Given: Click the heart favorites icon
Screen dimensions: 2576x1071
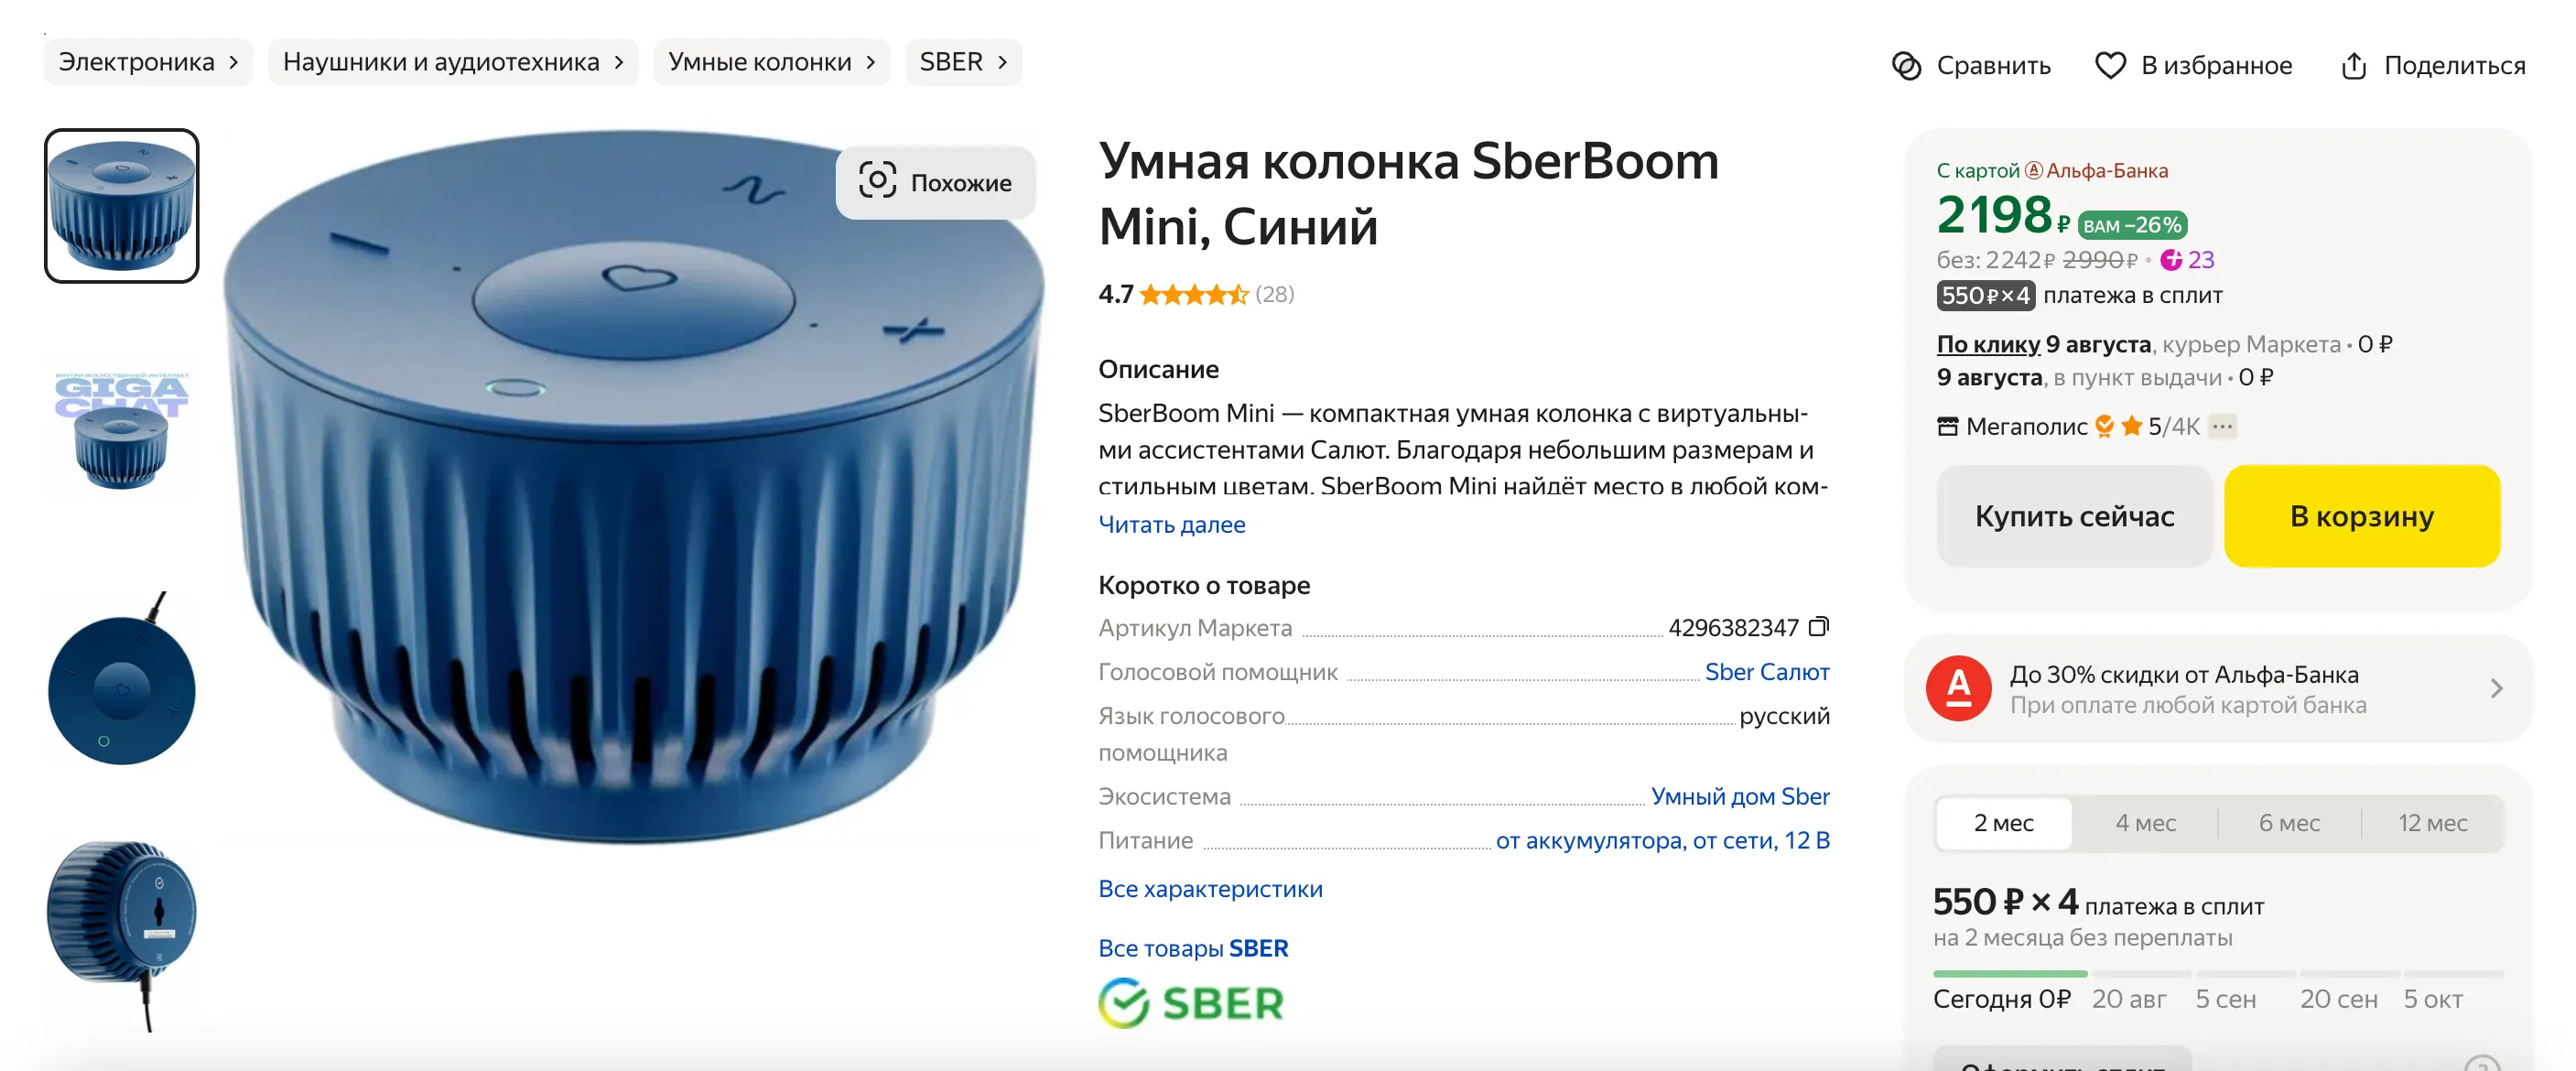Looking at the screenshot, I should pyautogui.click(x=2110, y=66).
